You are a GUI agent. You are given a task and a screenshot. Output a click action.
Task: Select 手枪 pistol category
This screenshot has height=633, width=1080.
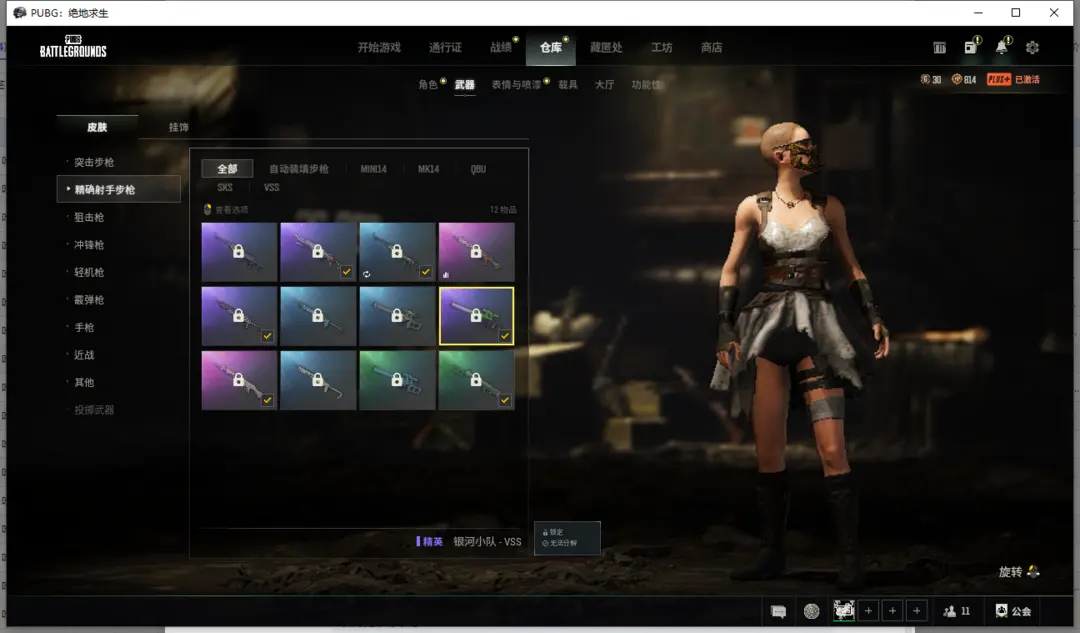point(84,327)
